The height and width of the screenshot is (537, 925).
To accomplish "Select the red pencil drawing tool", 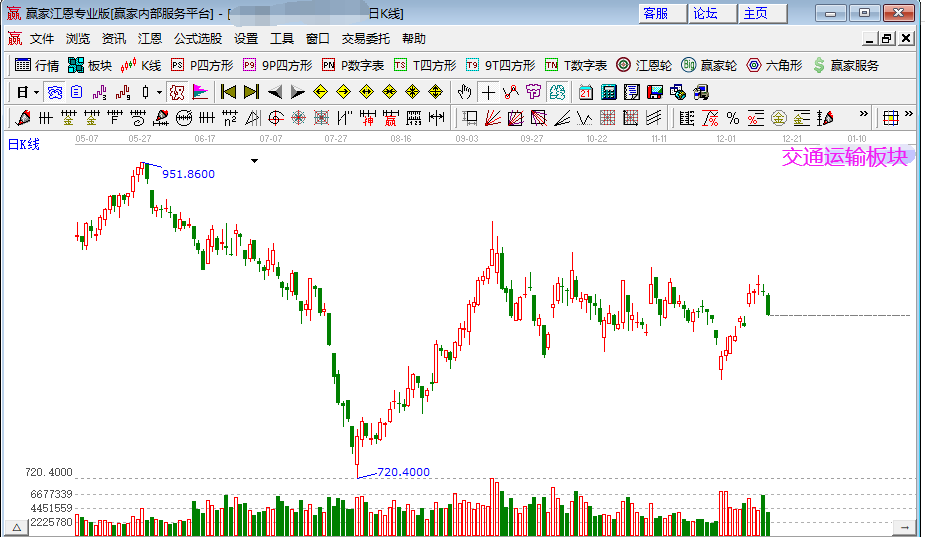I will pyautogui.click(x=23, y=118).
